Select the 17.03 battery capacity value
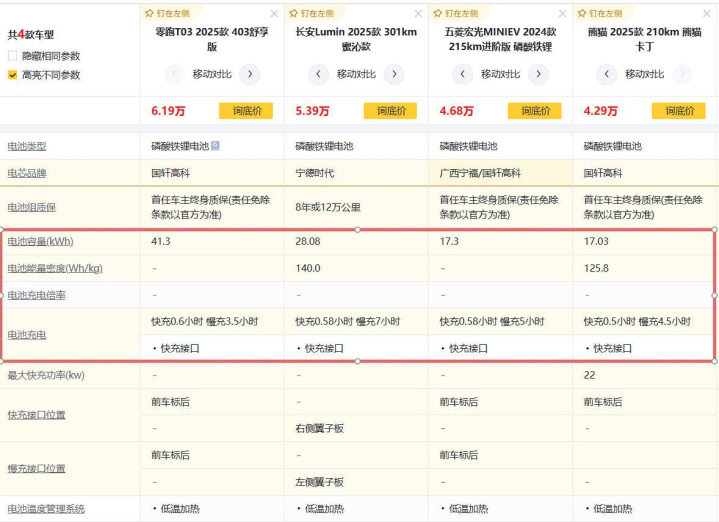Screen dimensions: 719x522 (x=596, y=241)
